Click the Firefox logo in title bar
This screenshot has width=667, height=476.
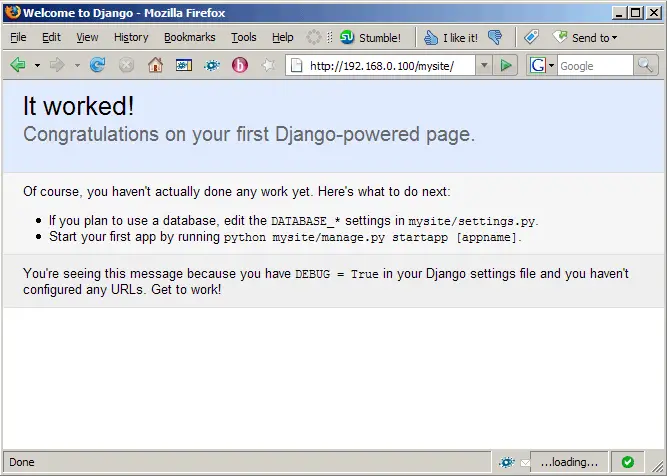pos(12,12)
